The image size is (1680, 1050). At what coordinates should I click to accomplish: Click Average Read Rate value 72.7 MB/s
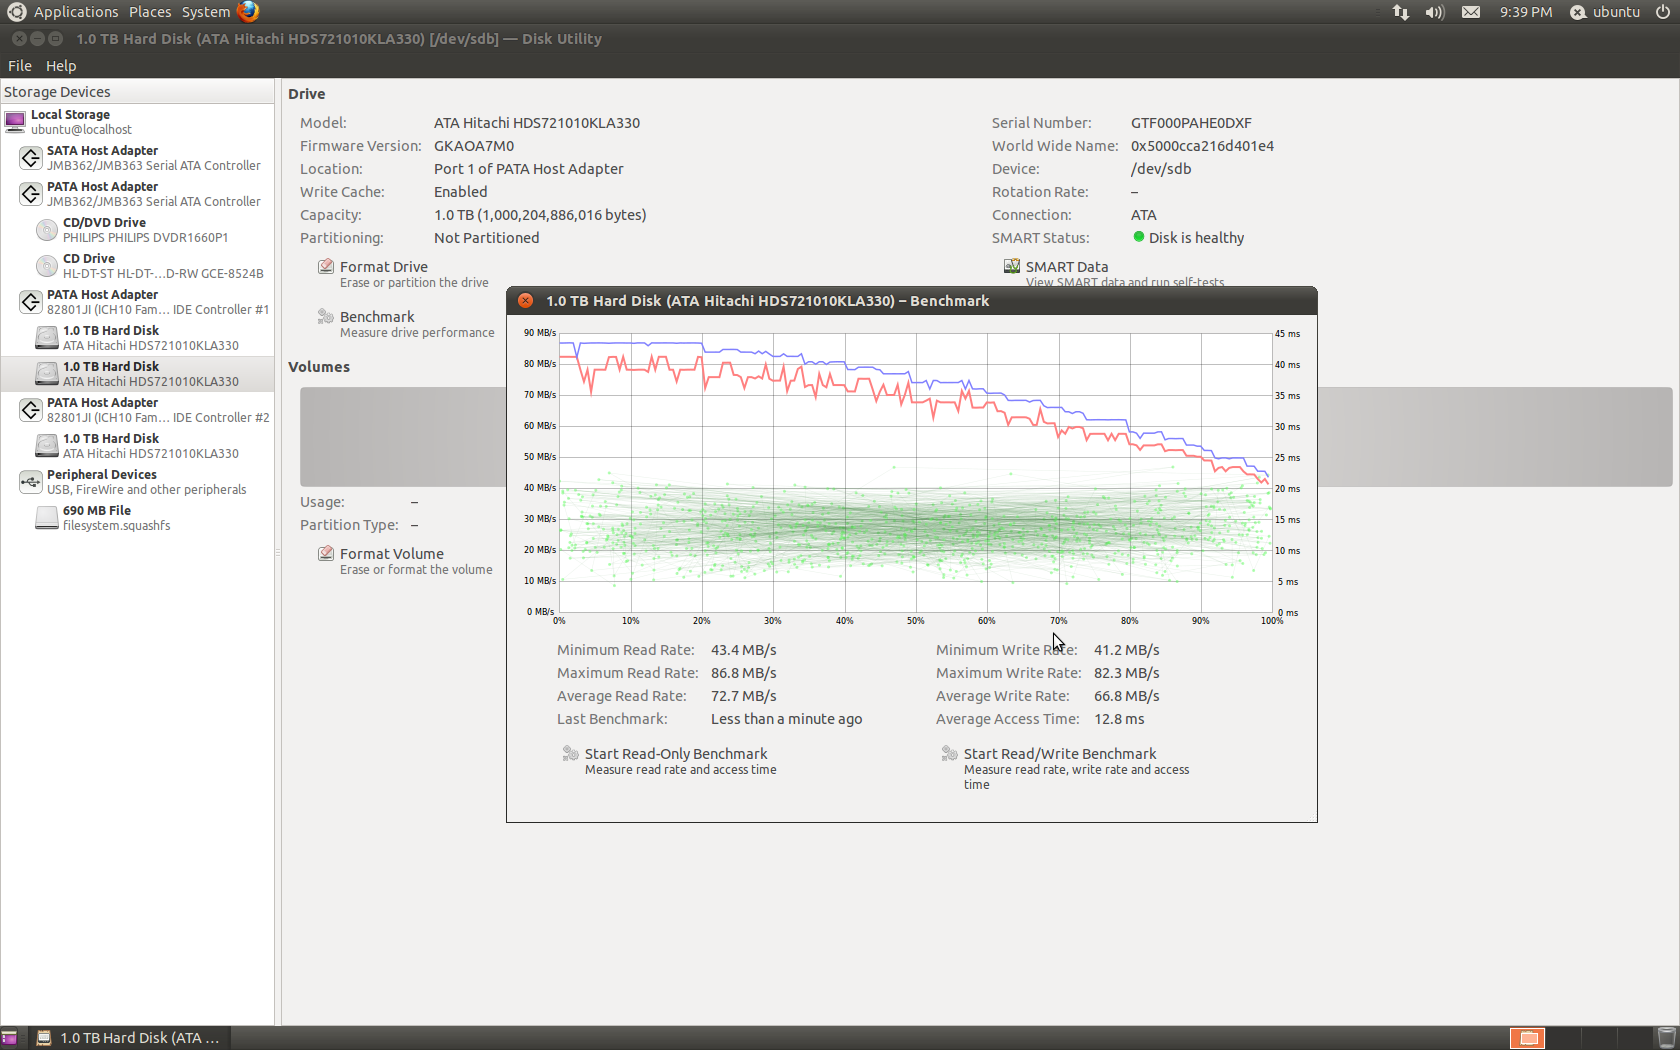click(x=744, y=696)
